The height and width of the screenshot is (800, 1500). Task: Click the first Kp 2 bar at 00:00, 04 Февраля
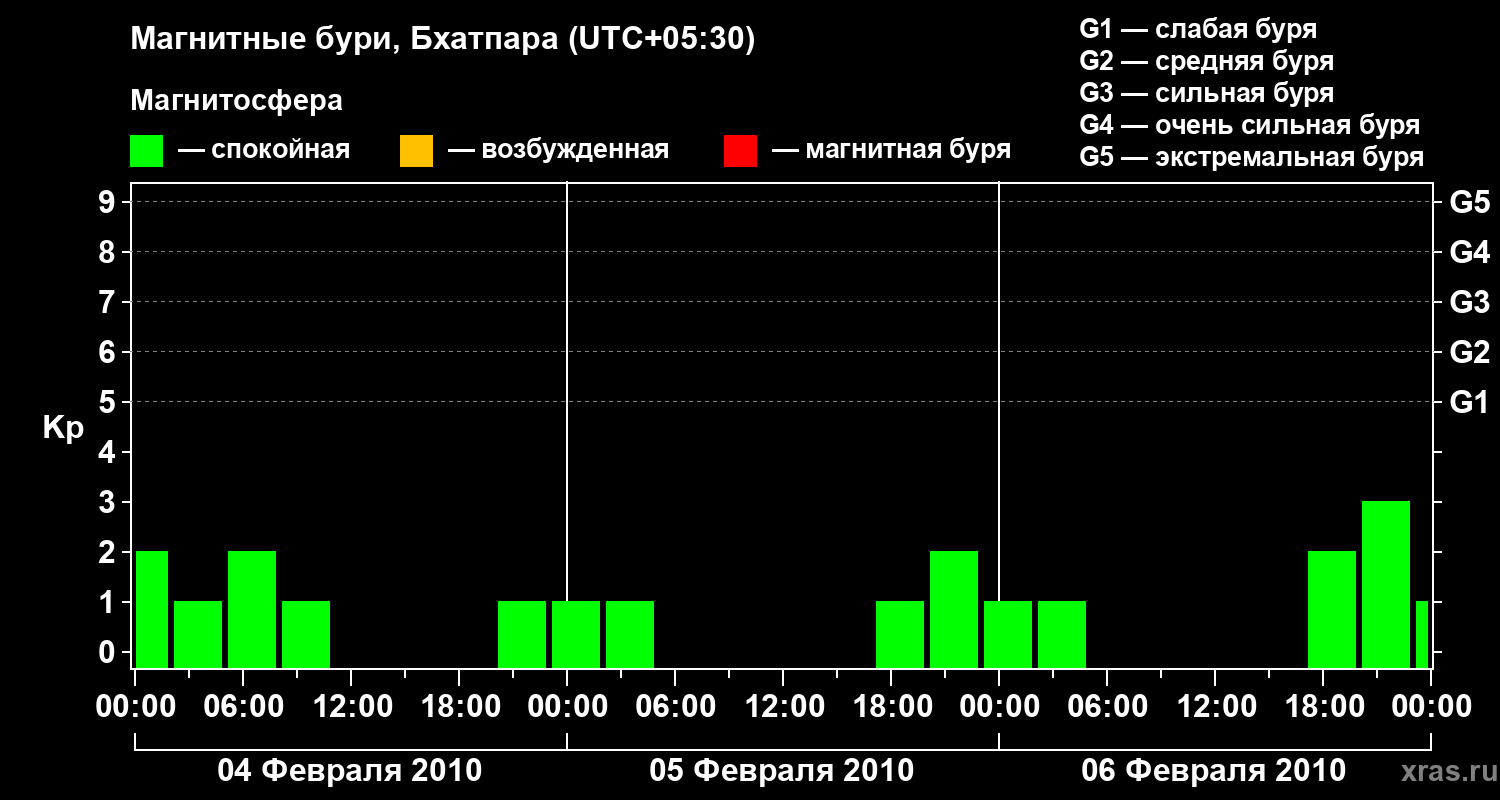click(152, 609)
